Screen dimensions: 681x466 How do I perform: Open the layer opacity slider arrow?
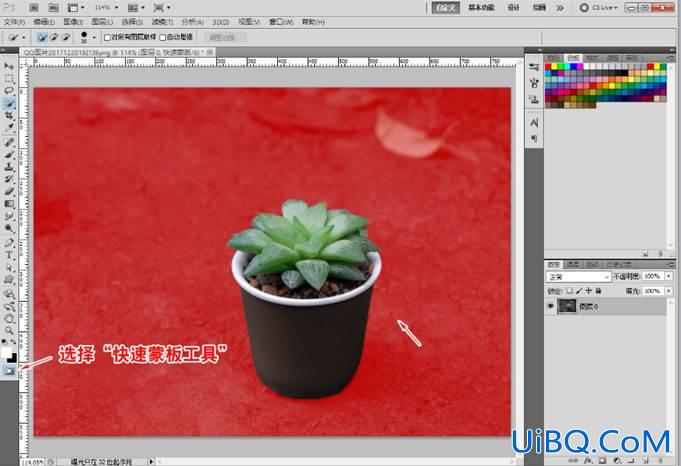669,276
